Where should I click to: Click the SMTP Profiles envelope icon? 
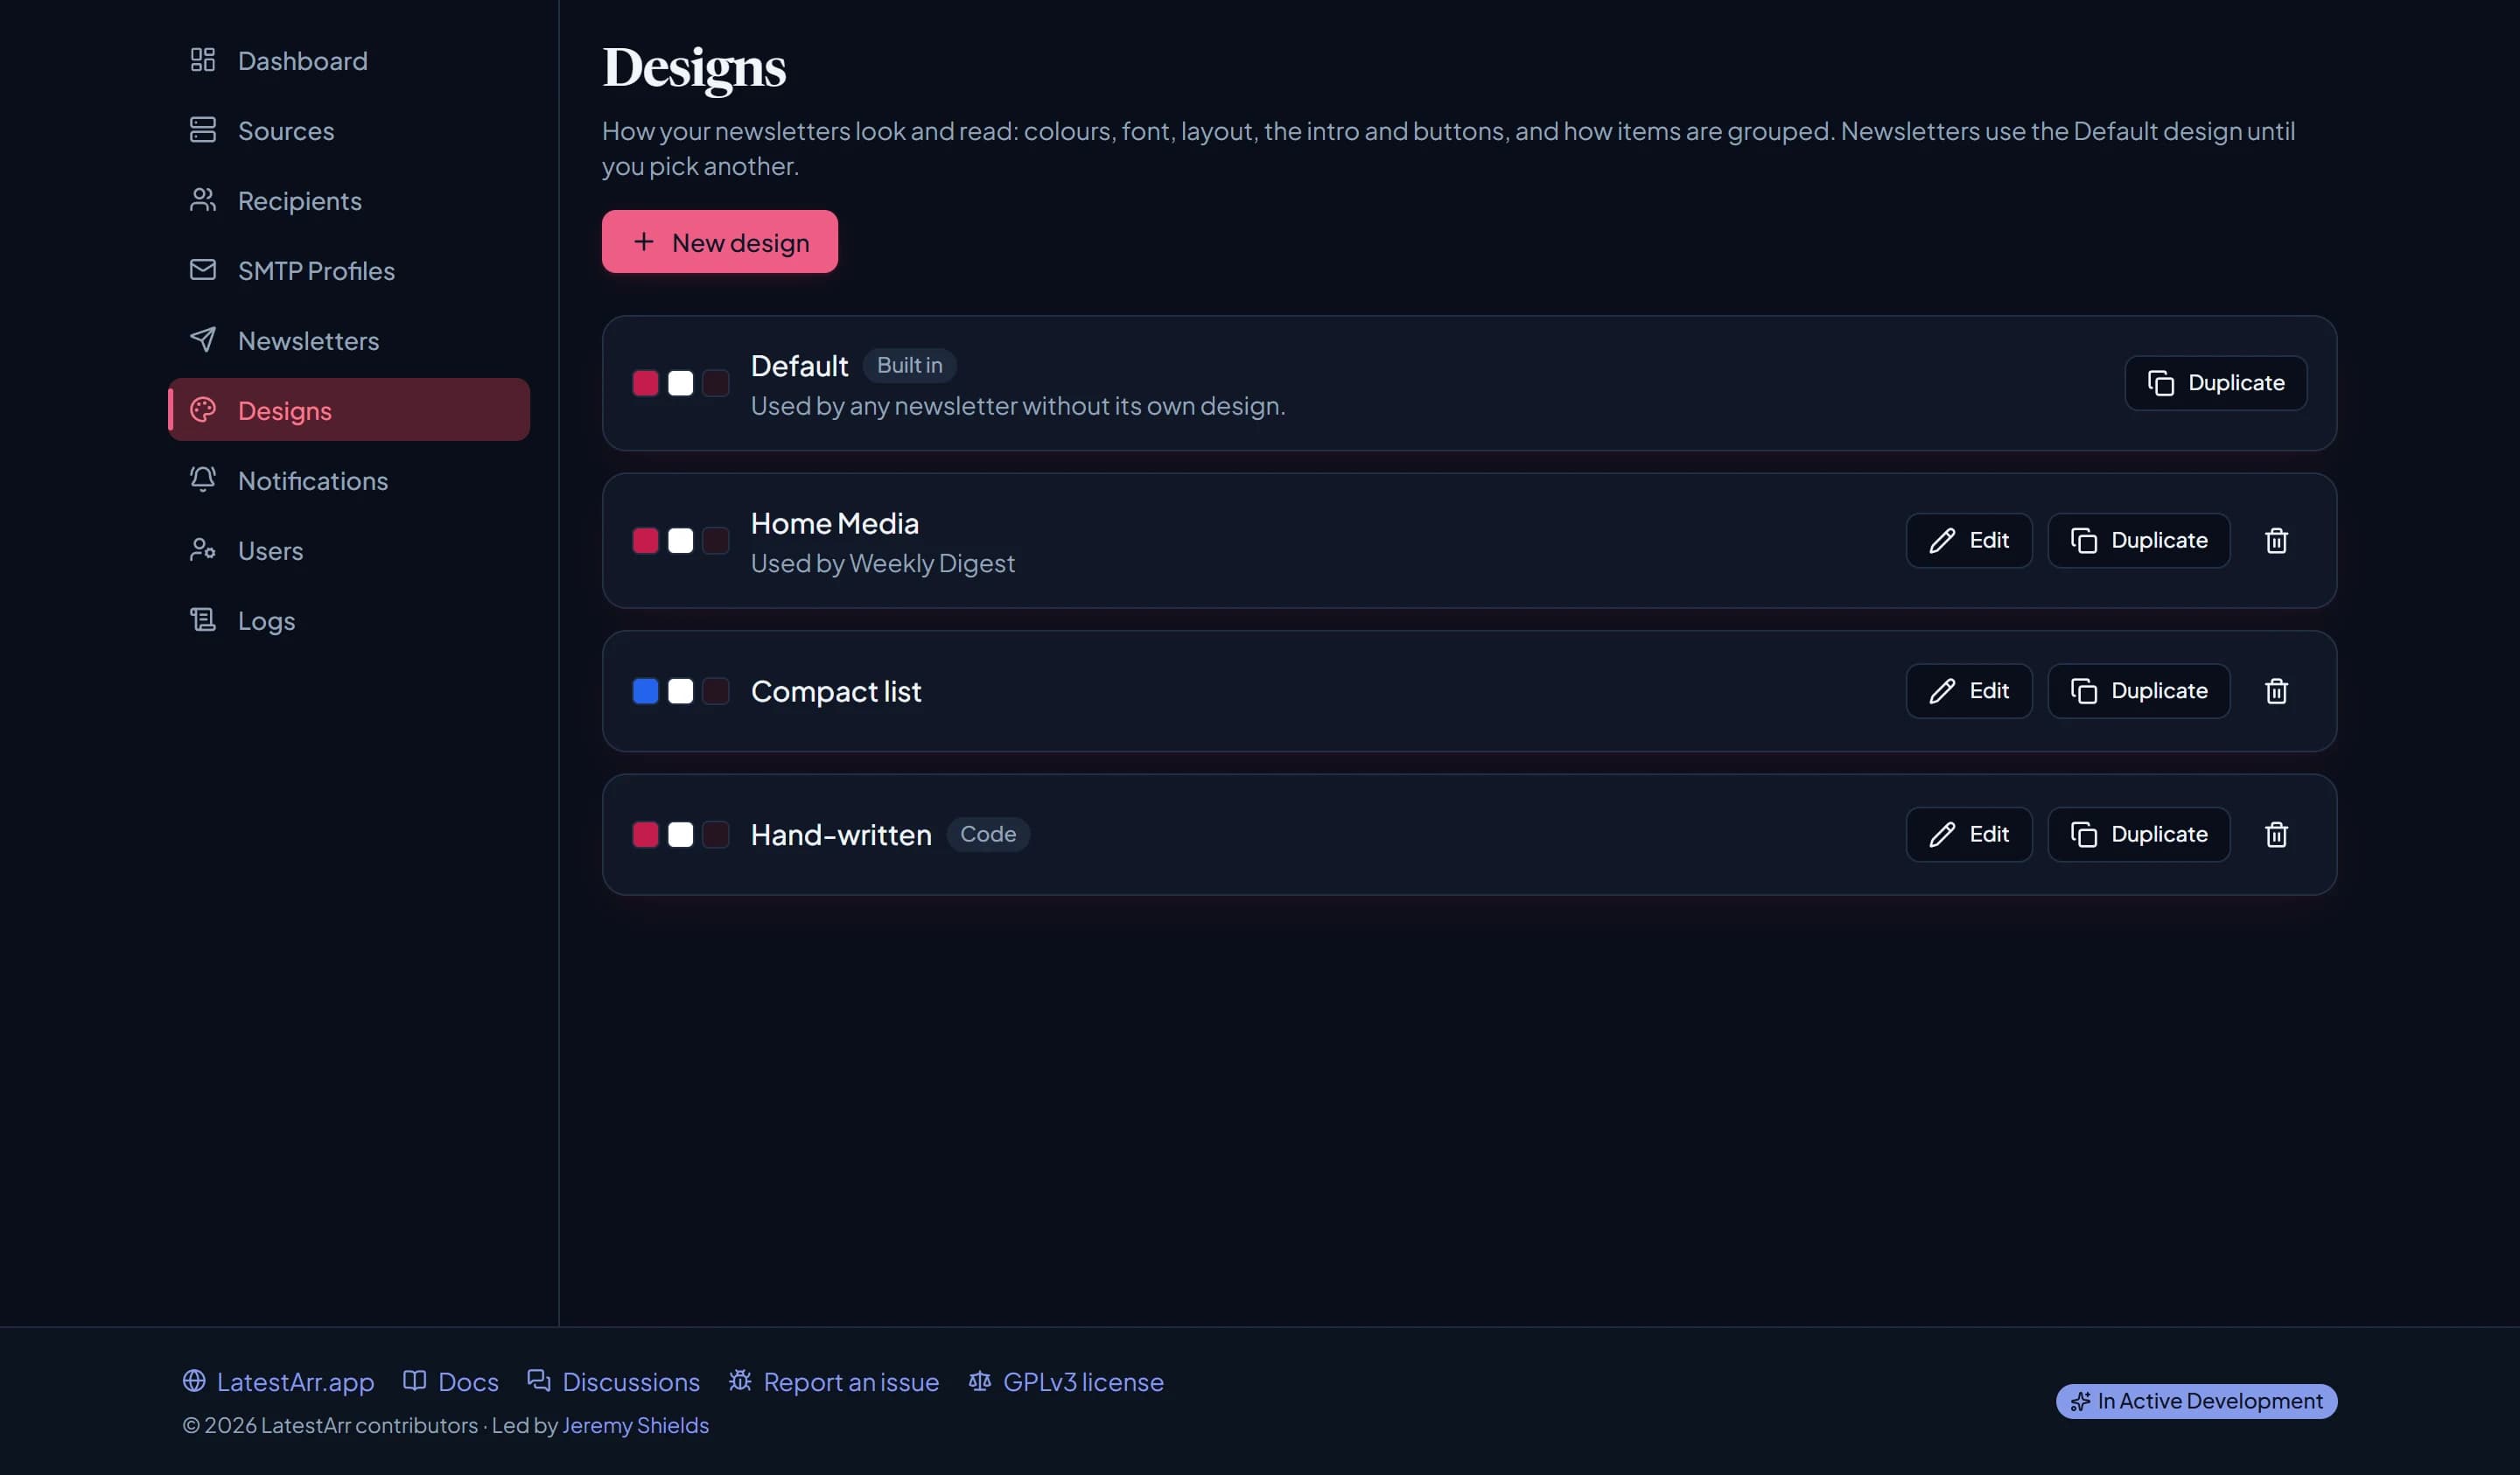(203, 270)
